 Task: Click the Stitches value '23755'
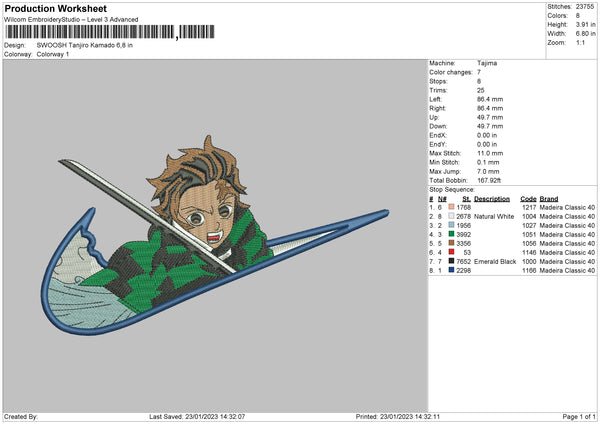point(585,7)
